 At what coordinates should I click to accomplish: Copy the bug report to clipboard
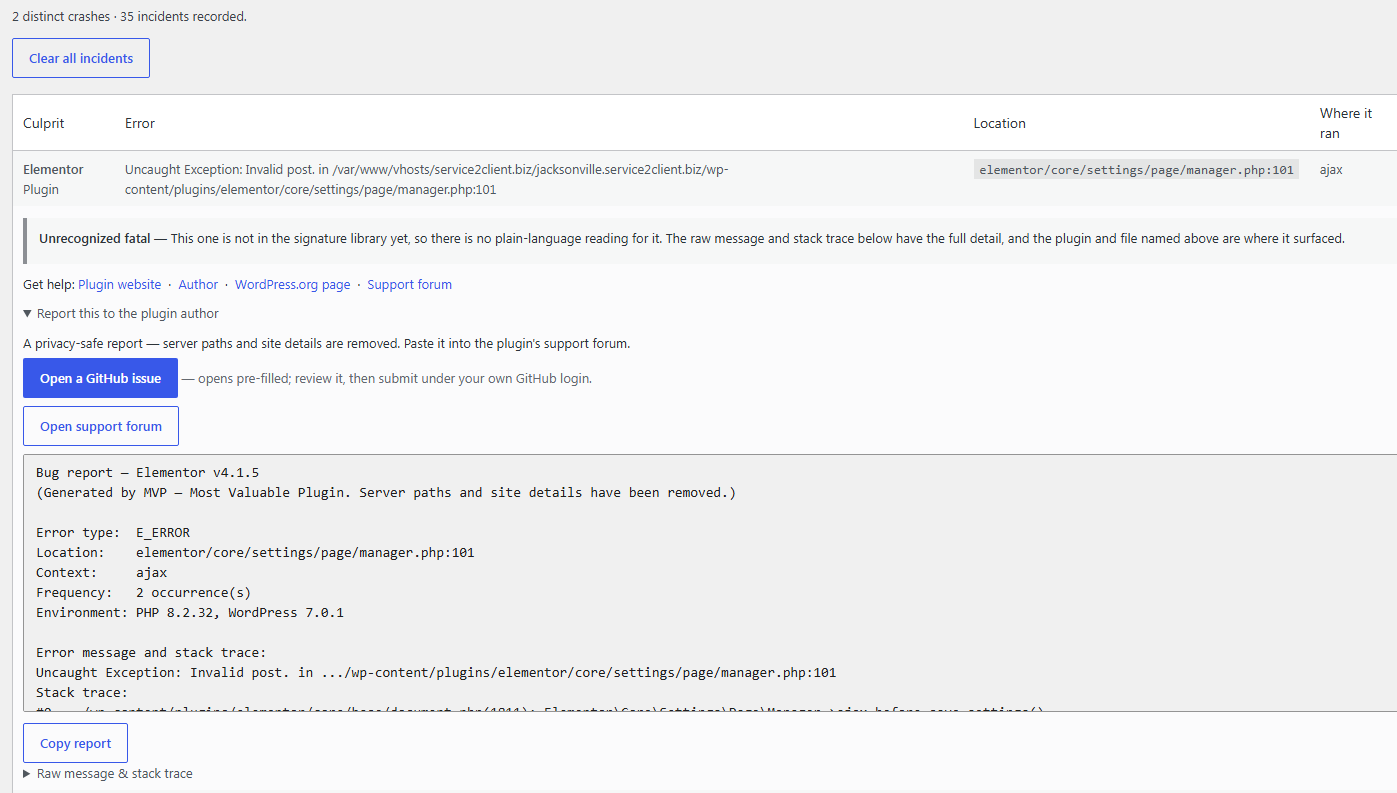click(x=75, y=743)
